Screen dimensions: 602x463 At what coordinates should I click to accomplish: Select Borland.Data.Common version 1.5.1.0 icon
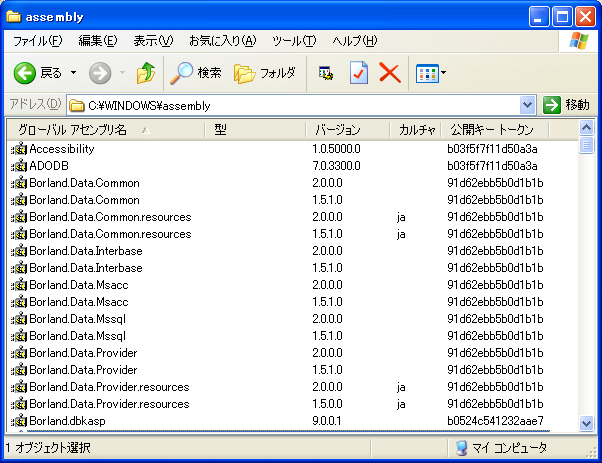click(x=19, y=200)
